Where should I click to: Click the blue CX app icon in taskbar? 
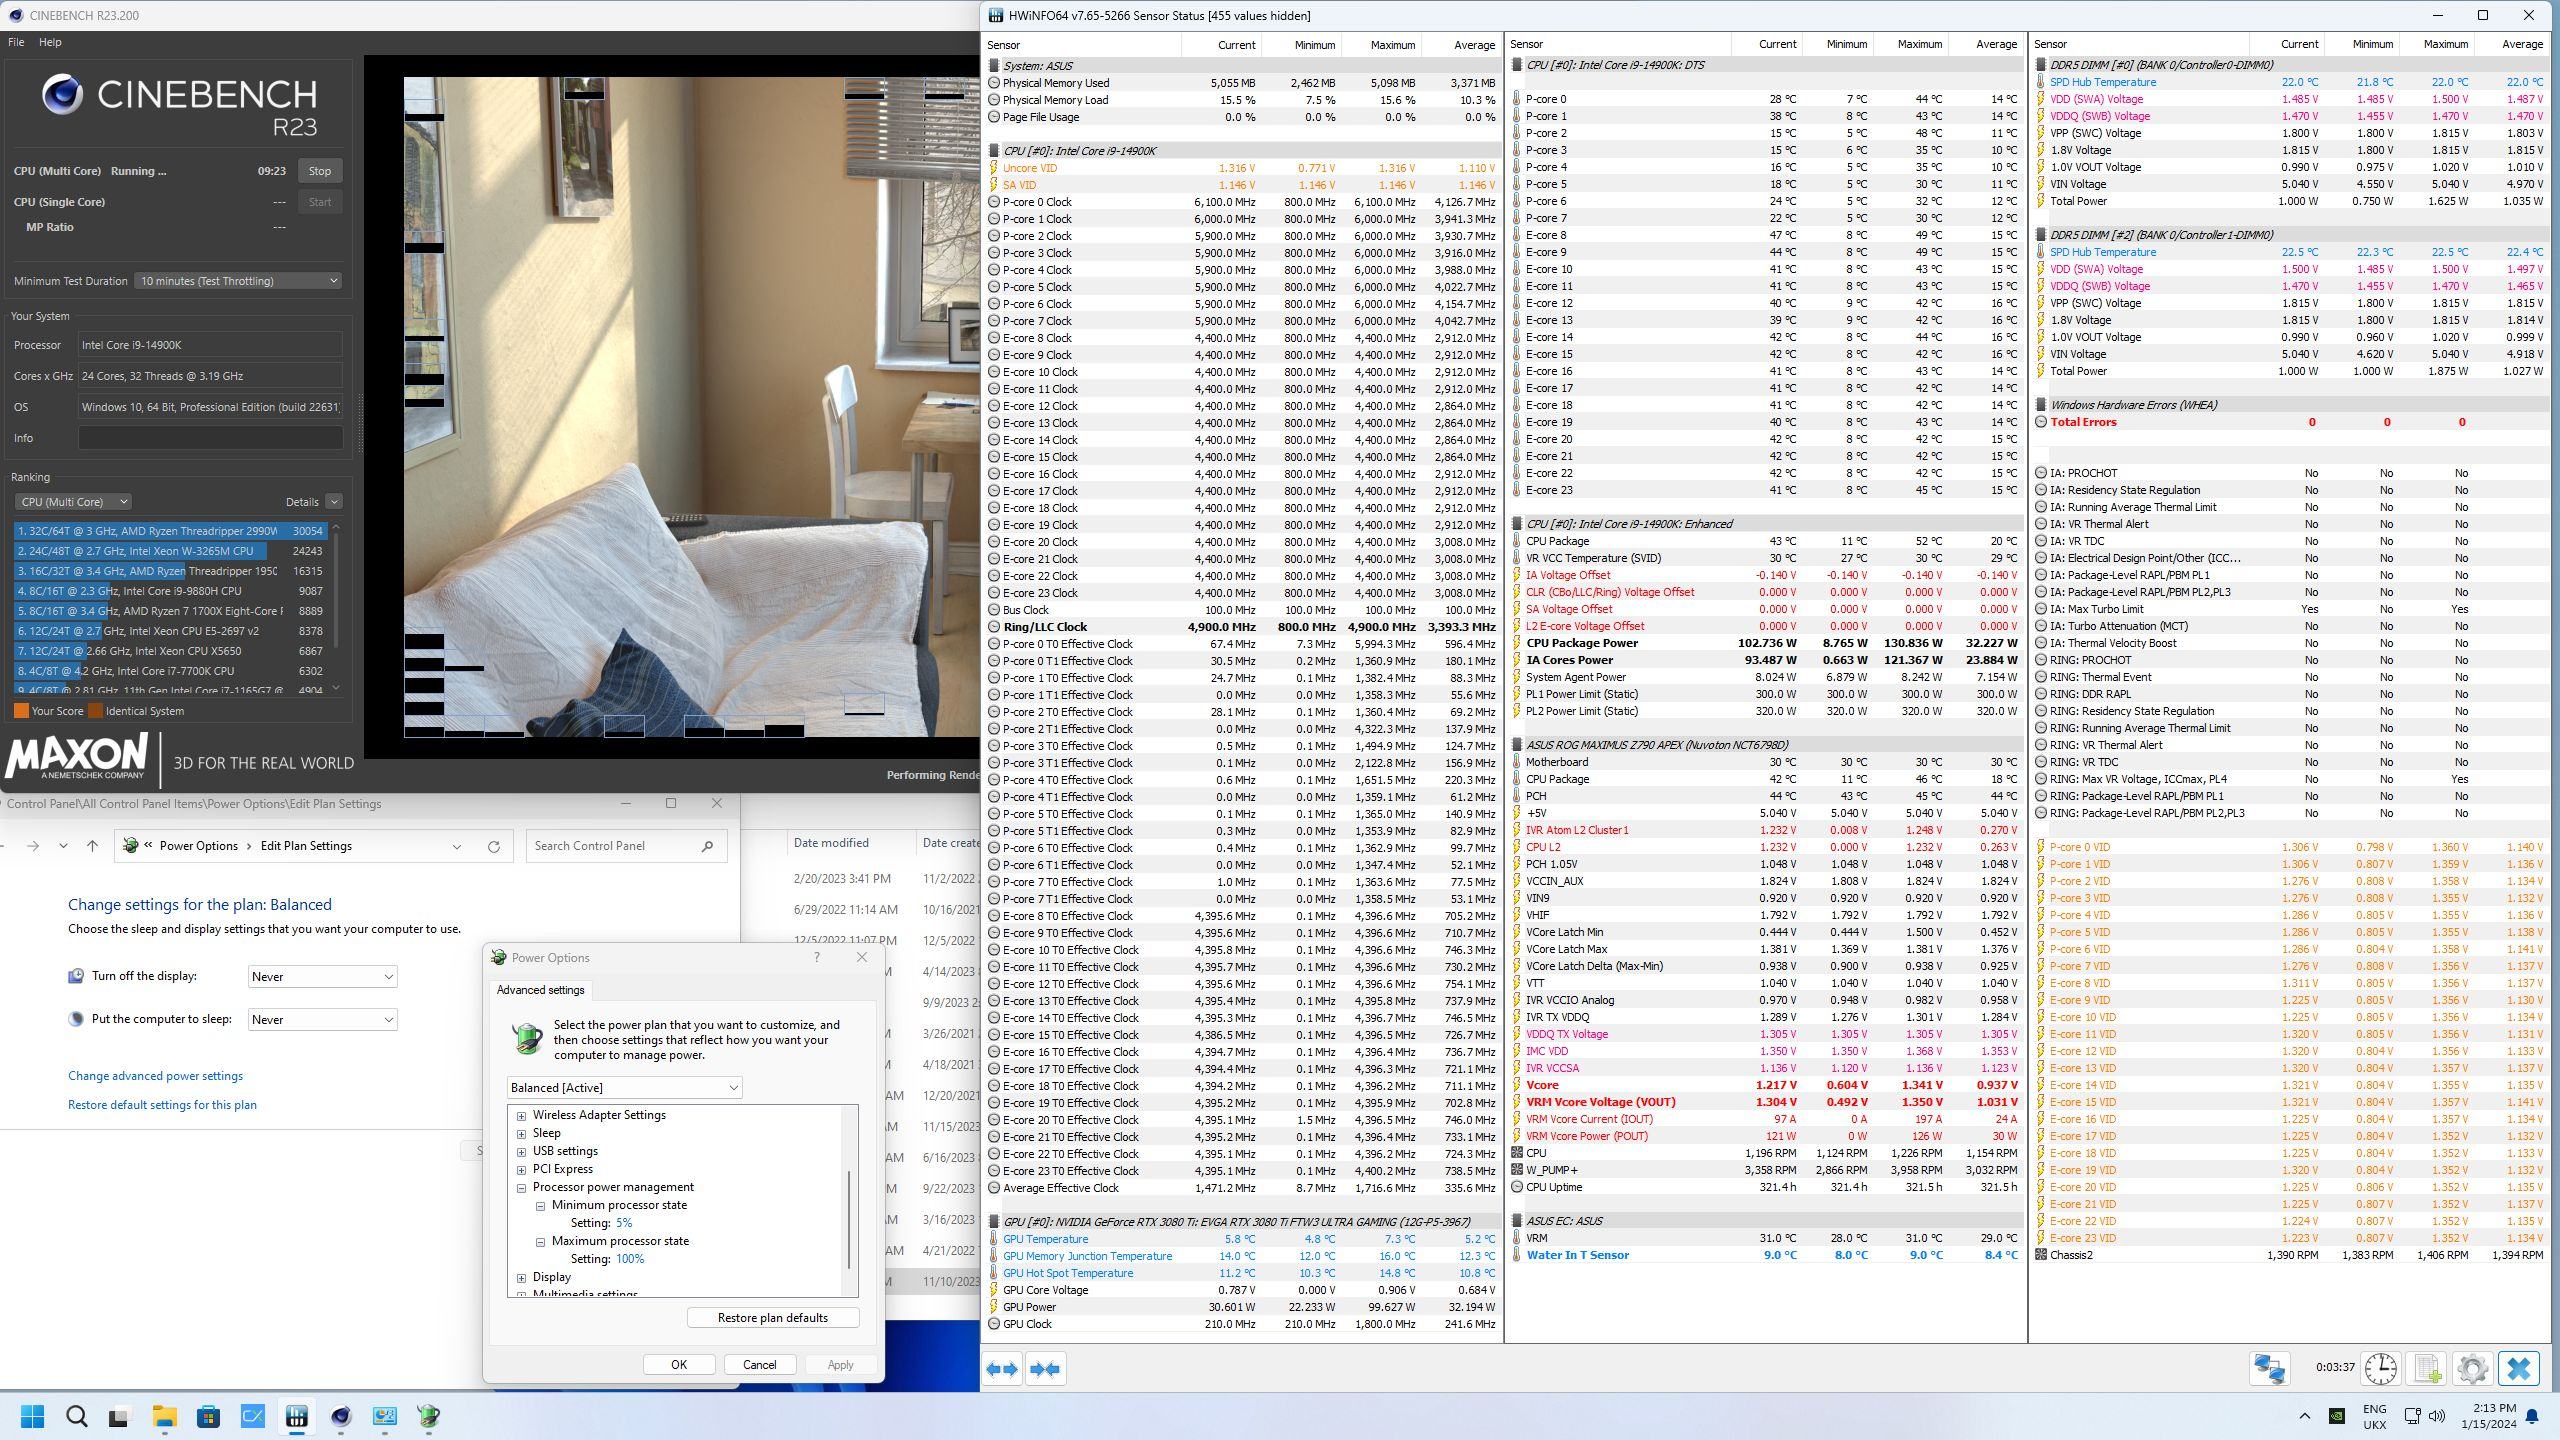pyautogui.click(x=253, y=1416)
